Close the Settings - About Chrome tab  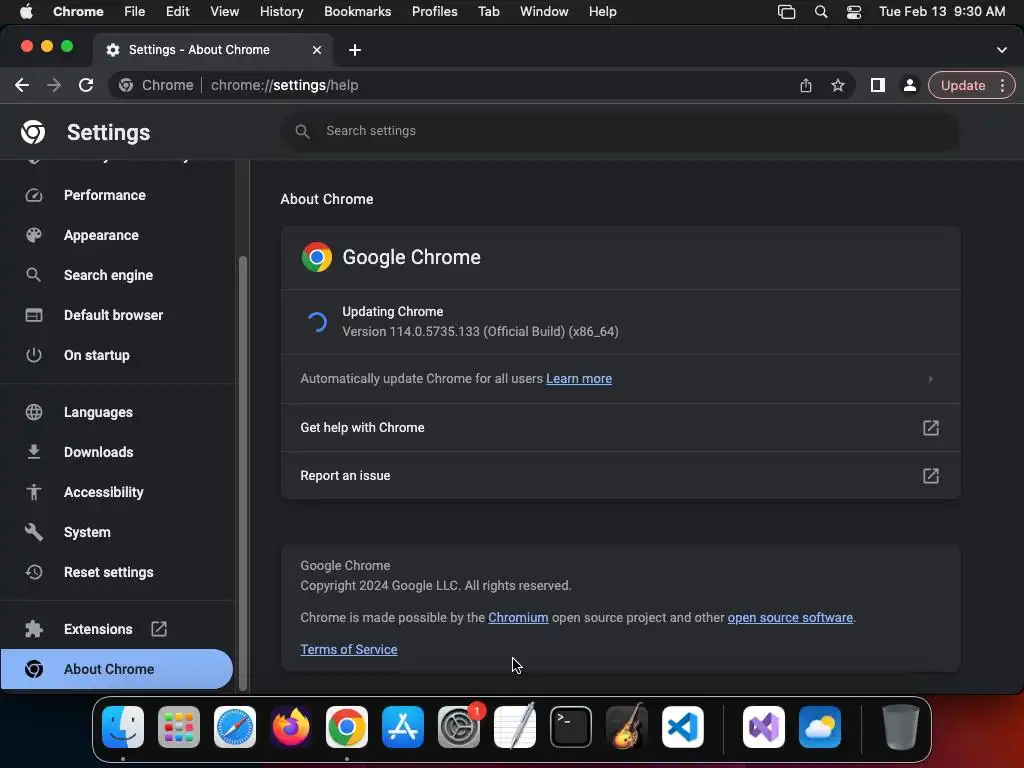317,50
